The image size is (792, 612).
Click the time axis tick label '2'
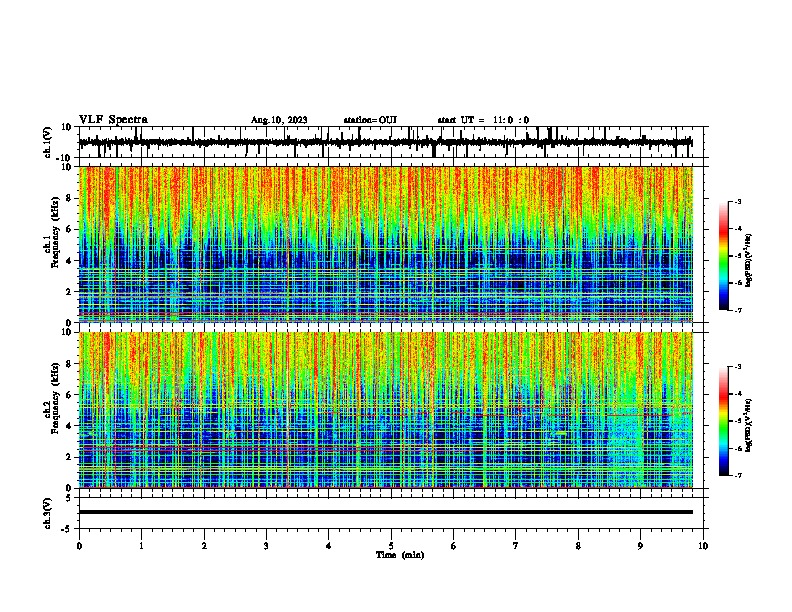click(x=204, y=545)
